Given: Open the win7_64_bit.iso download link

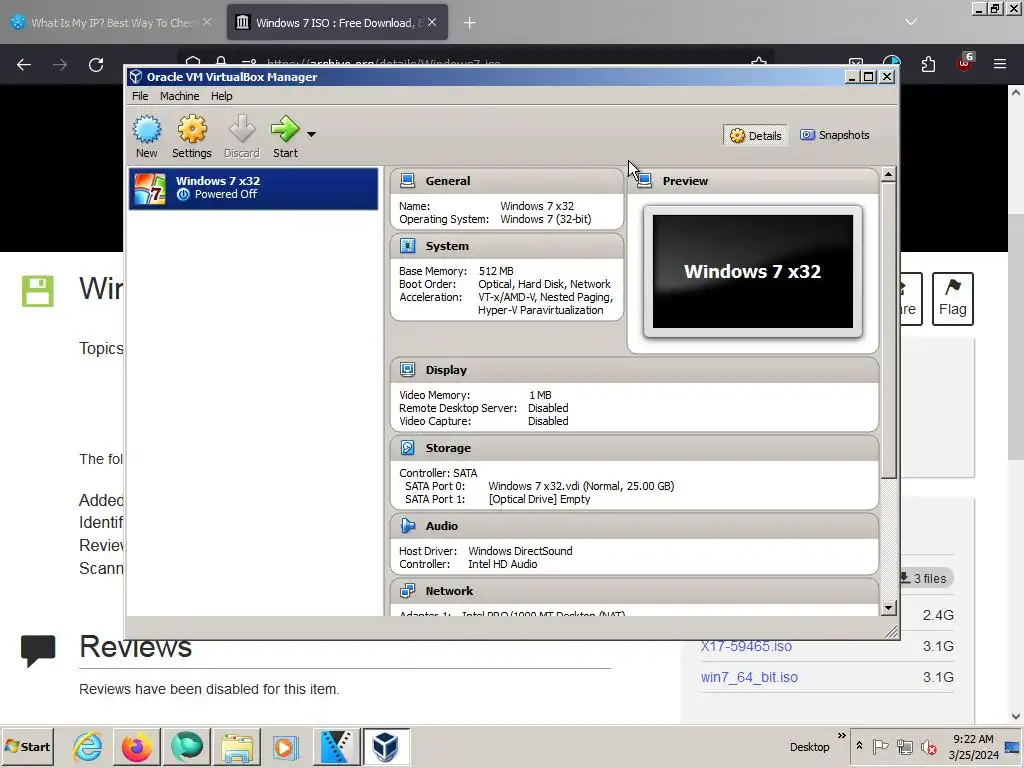Looking at the screenshot, I should (x=749, y=677).
